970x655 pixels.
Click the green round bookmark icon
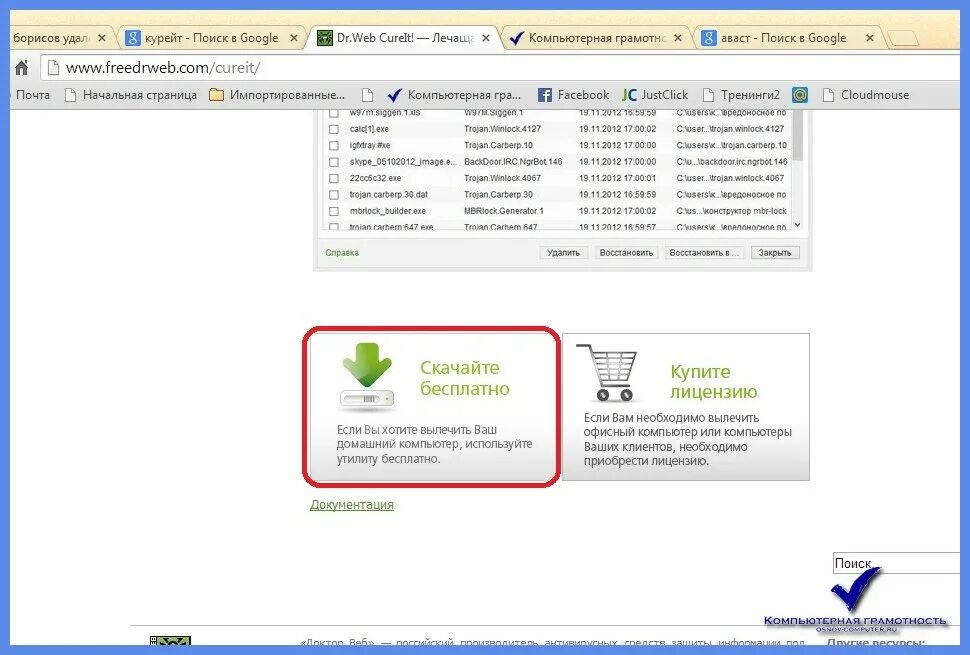800,95
